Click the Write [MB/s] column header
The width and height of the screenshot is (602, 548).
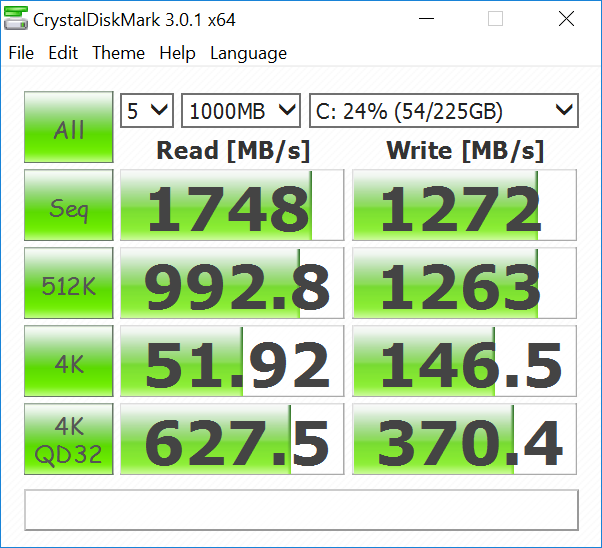465,151
